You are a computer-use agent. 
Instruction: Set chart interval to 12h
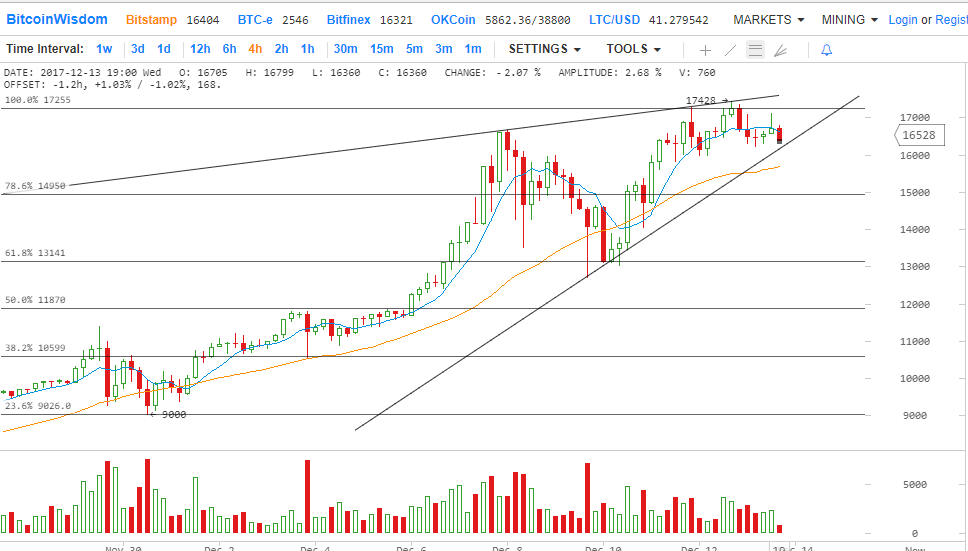point(200,49)
